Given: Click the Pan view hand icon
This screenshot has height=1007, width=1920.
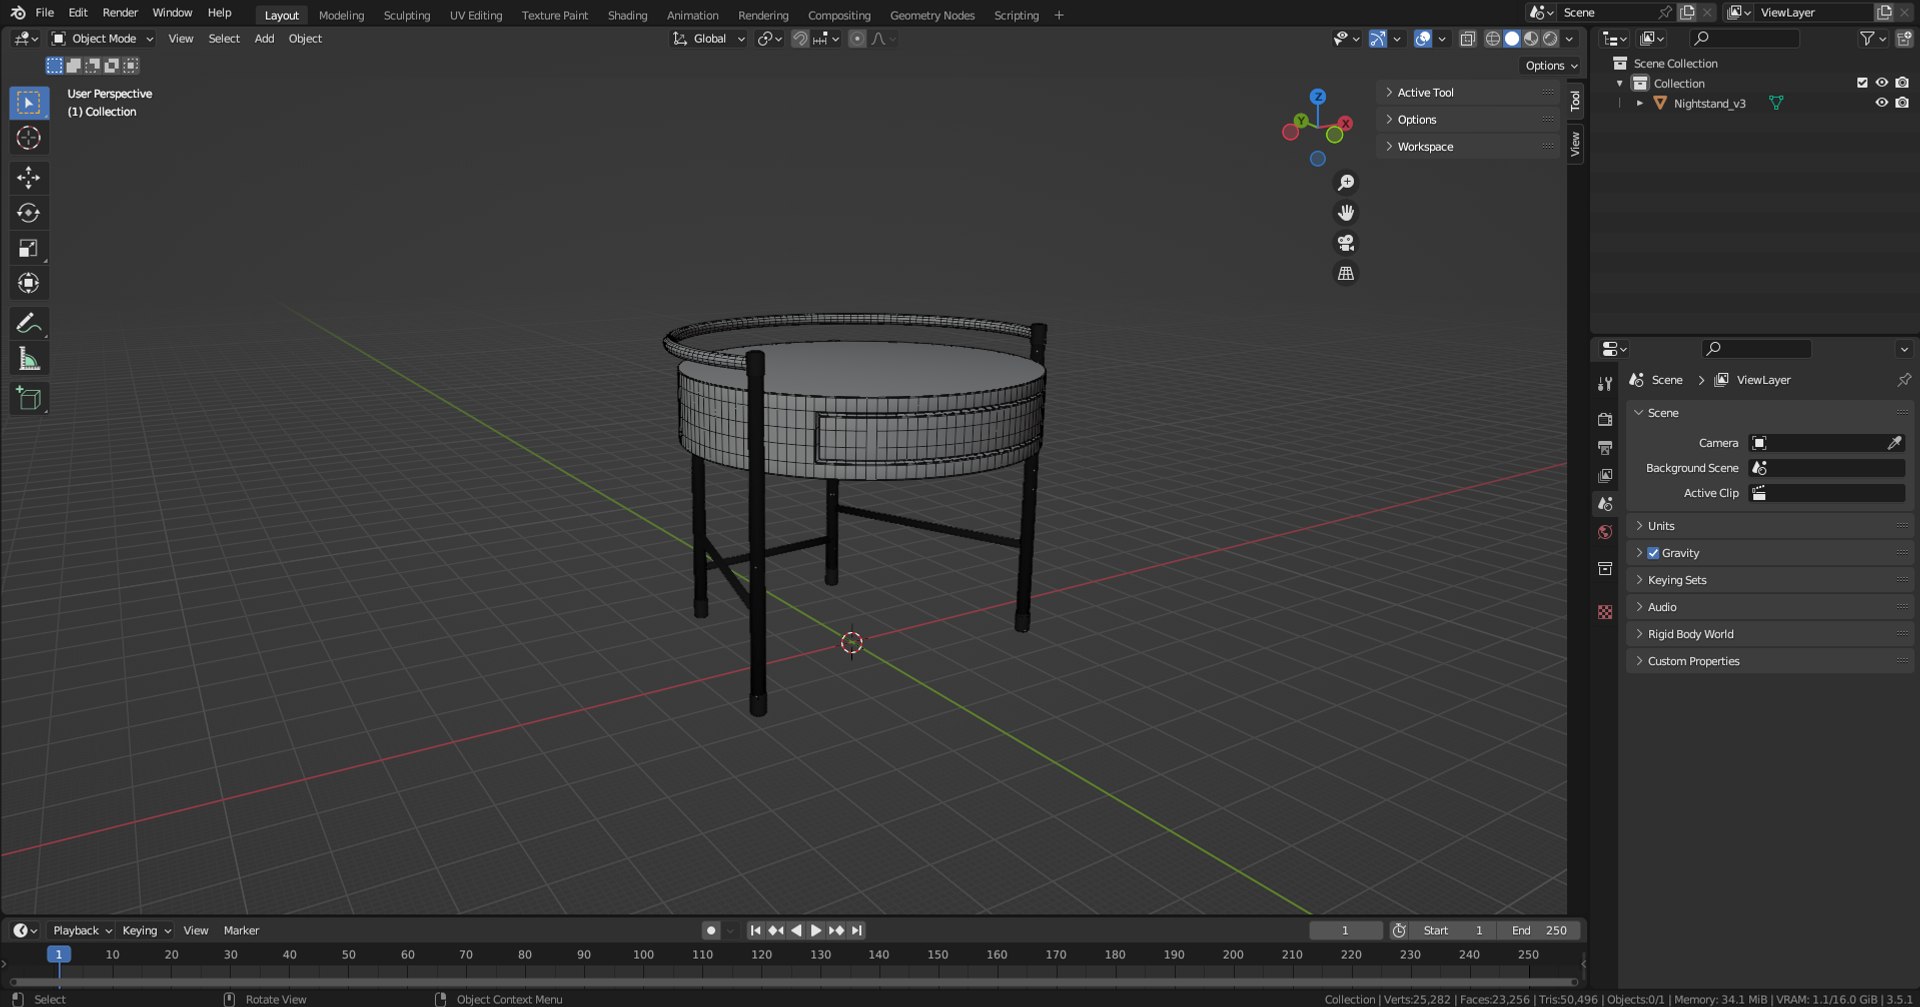Looking at the screenshot, I should click(1346, 212).
